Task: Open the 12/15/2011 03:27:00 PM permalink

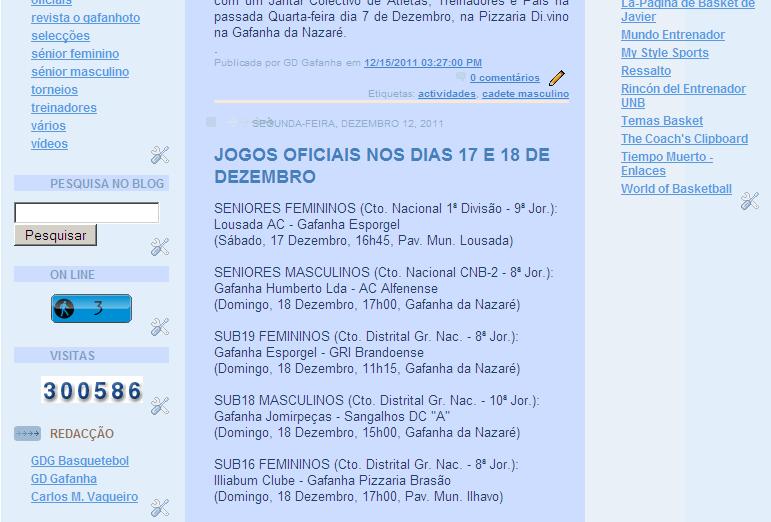Action: [423, 63]
